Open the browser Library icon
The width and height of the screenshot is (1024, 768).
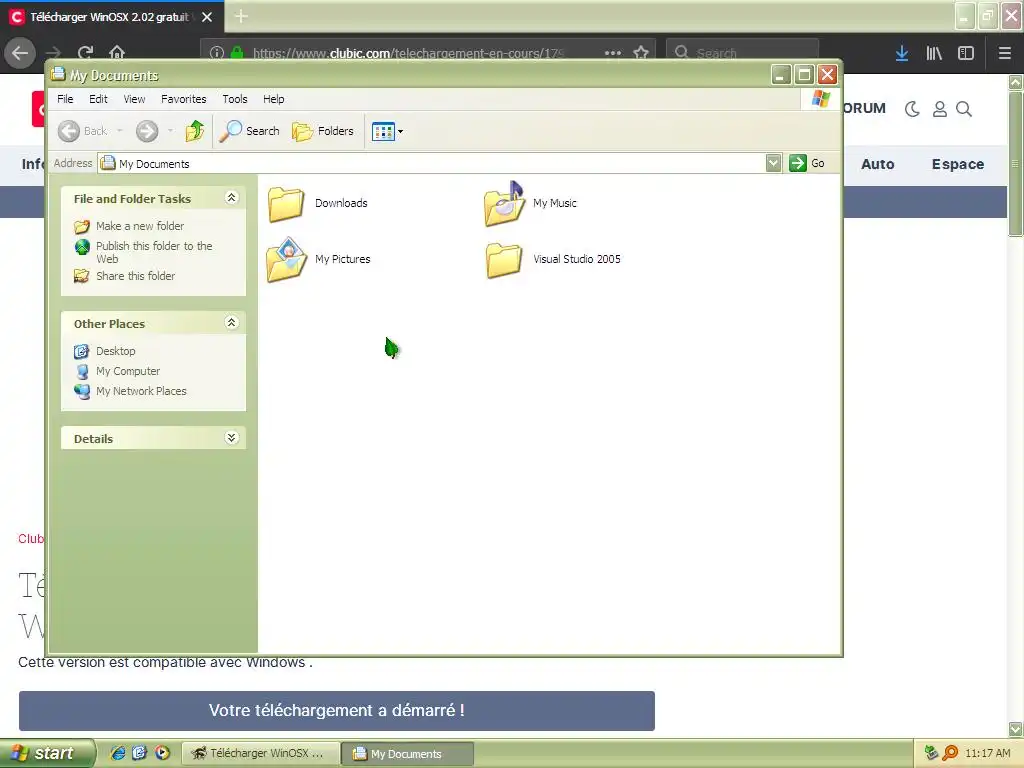[934, 53]
